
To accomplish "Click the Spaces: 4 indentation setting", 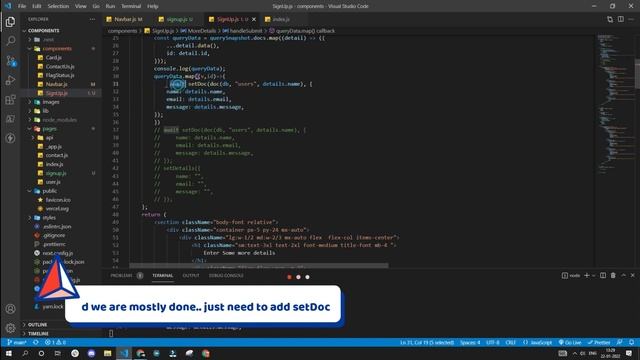I will 470,342.
